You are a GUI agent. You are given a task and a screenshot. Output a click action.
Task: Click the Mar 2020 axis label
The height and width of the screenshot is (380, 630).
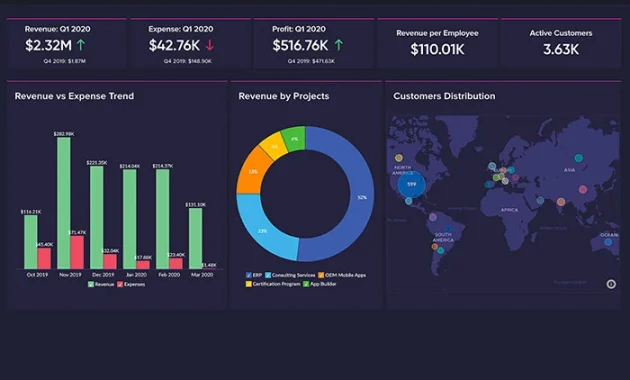point(202,275)
